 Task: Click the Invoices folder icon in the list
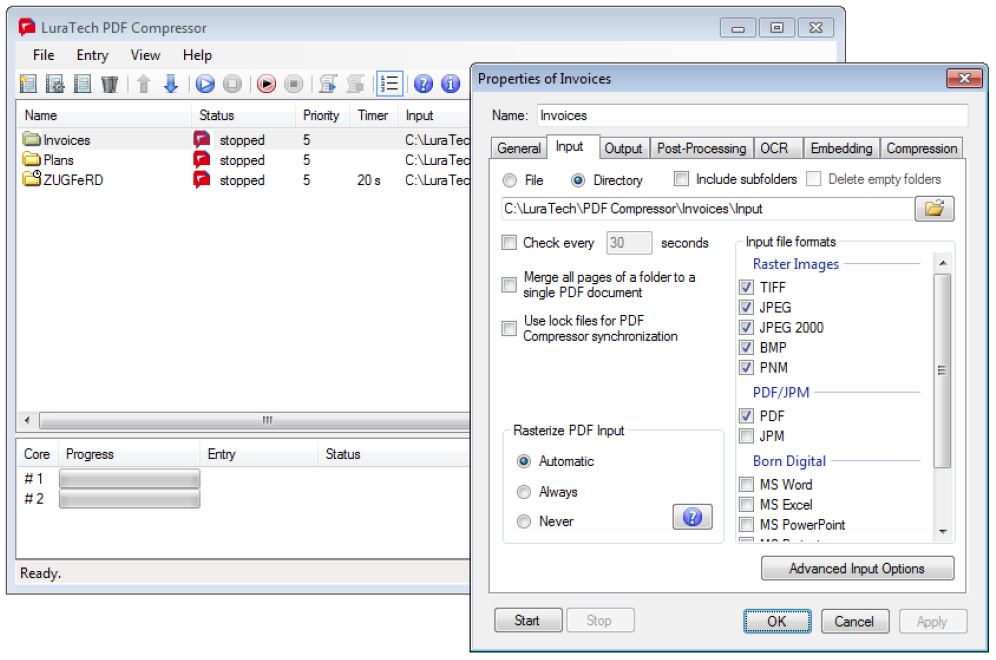point(31,139)
